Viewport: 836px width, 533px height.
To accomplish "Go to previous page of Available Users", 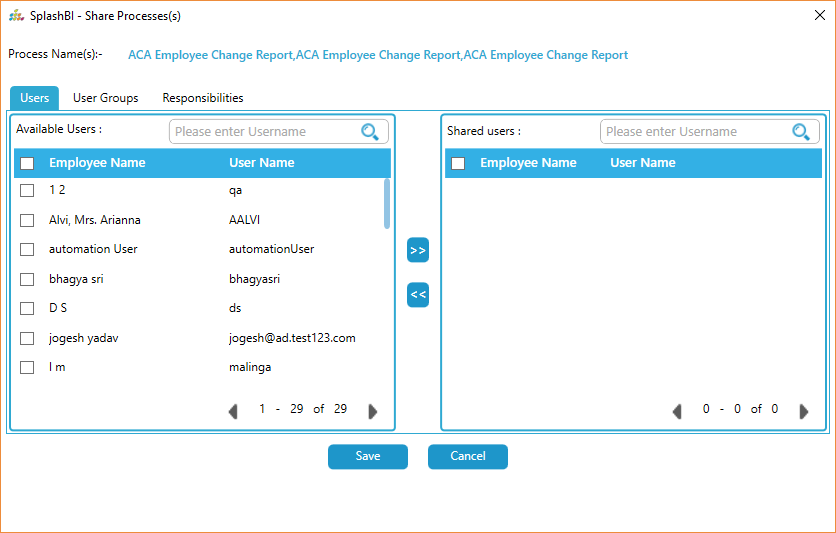I will (x=233, y=411).
